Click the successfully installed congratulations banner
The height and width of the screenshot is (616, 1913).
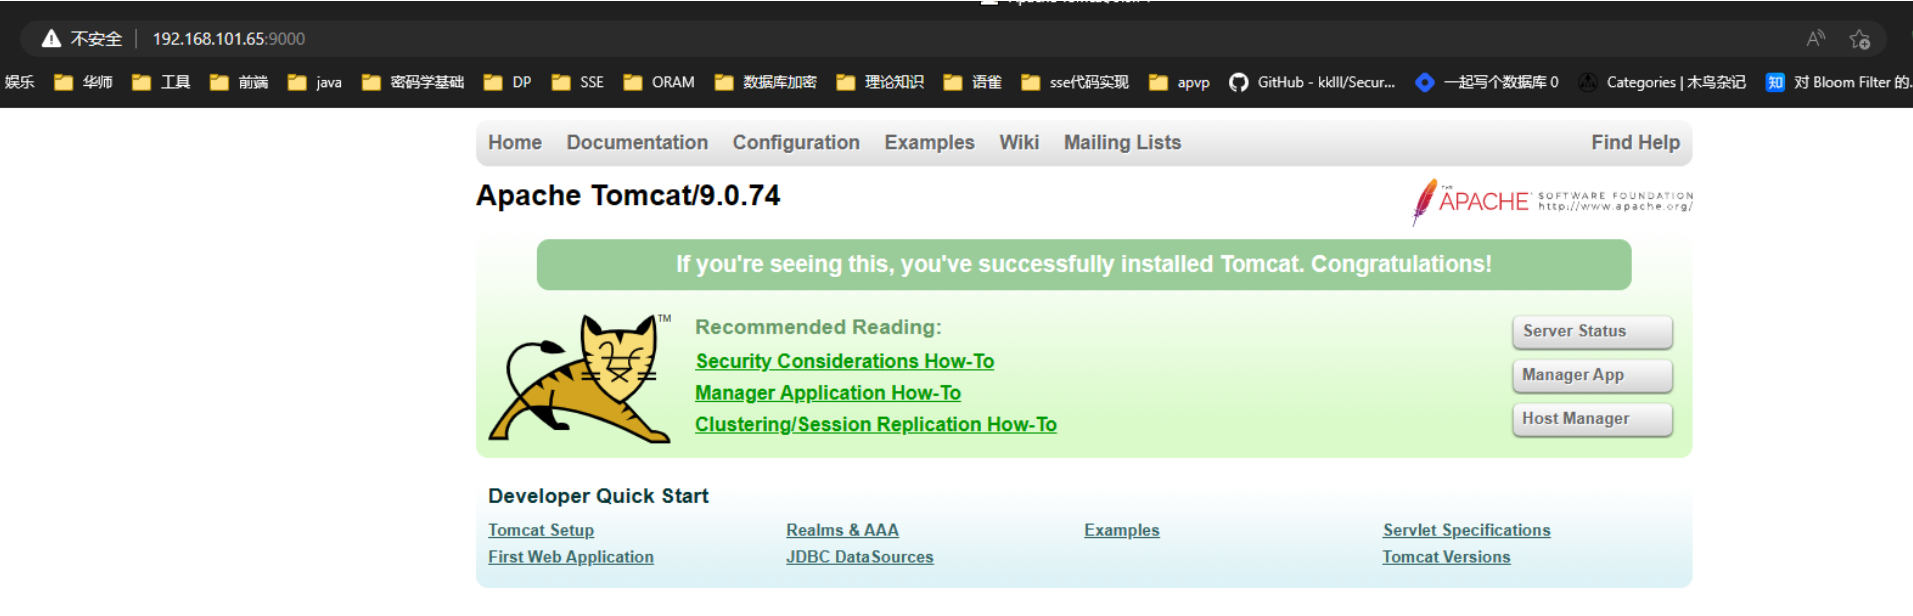(x=1084, y=265)
